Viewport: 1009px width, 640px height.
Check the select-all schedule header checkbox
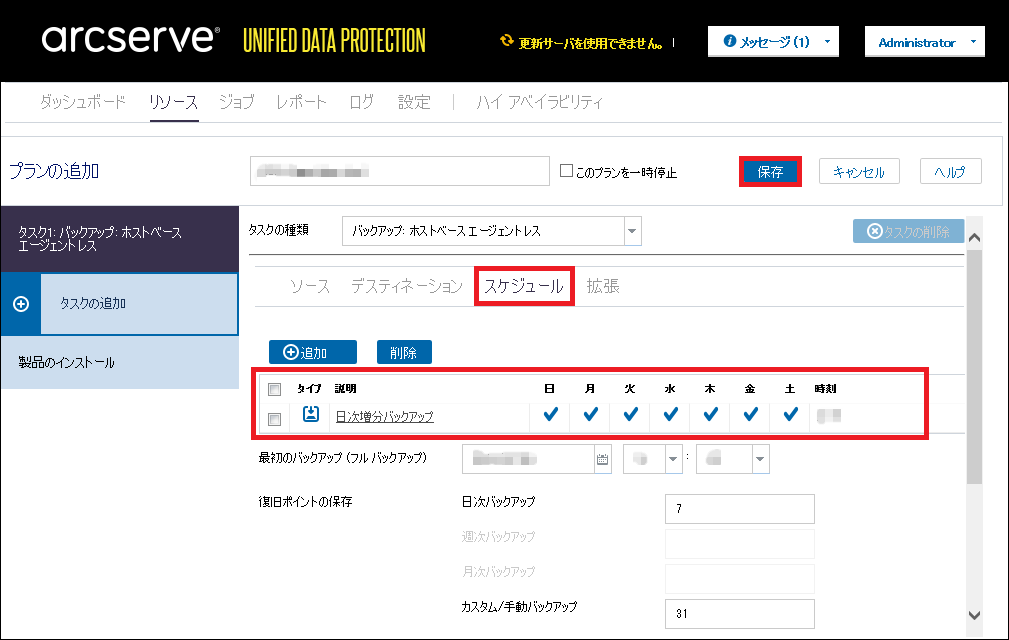275,389
